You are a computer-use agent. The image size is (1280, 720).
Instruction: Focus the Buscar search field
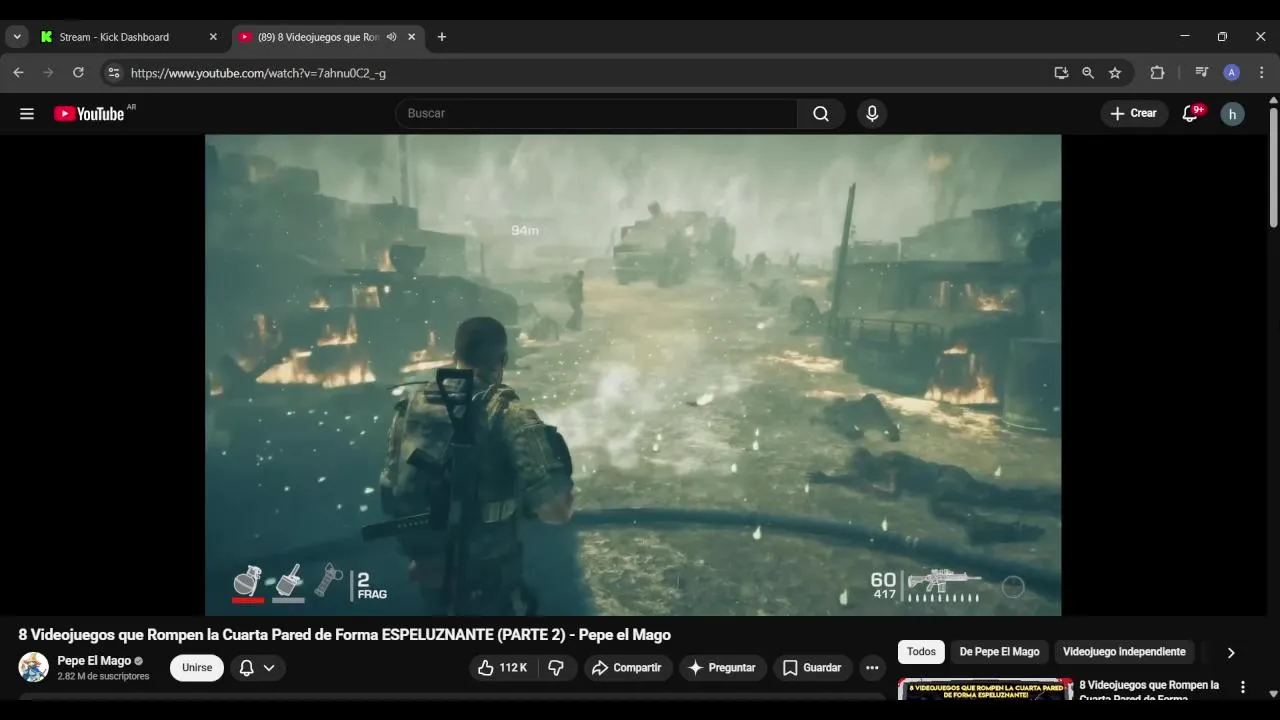597,114
